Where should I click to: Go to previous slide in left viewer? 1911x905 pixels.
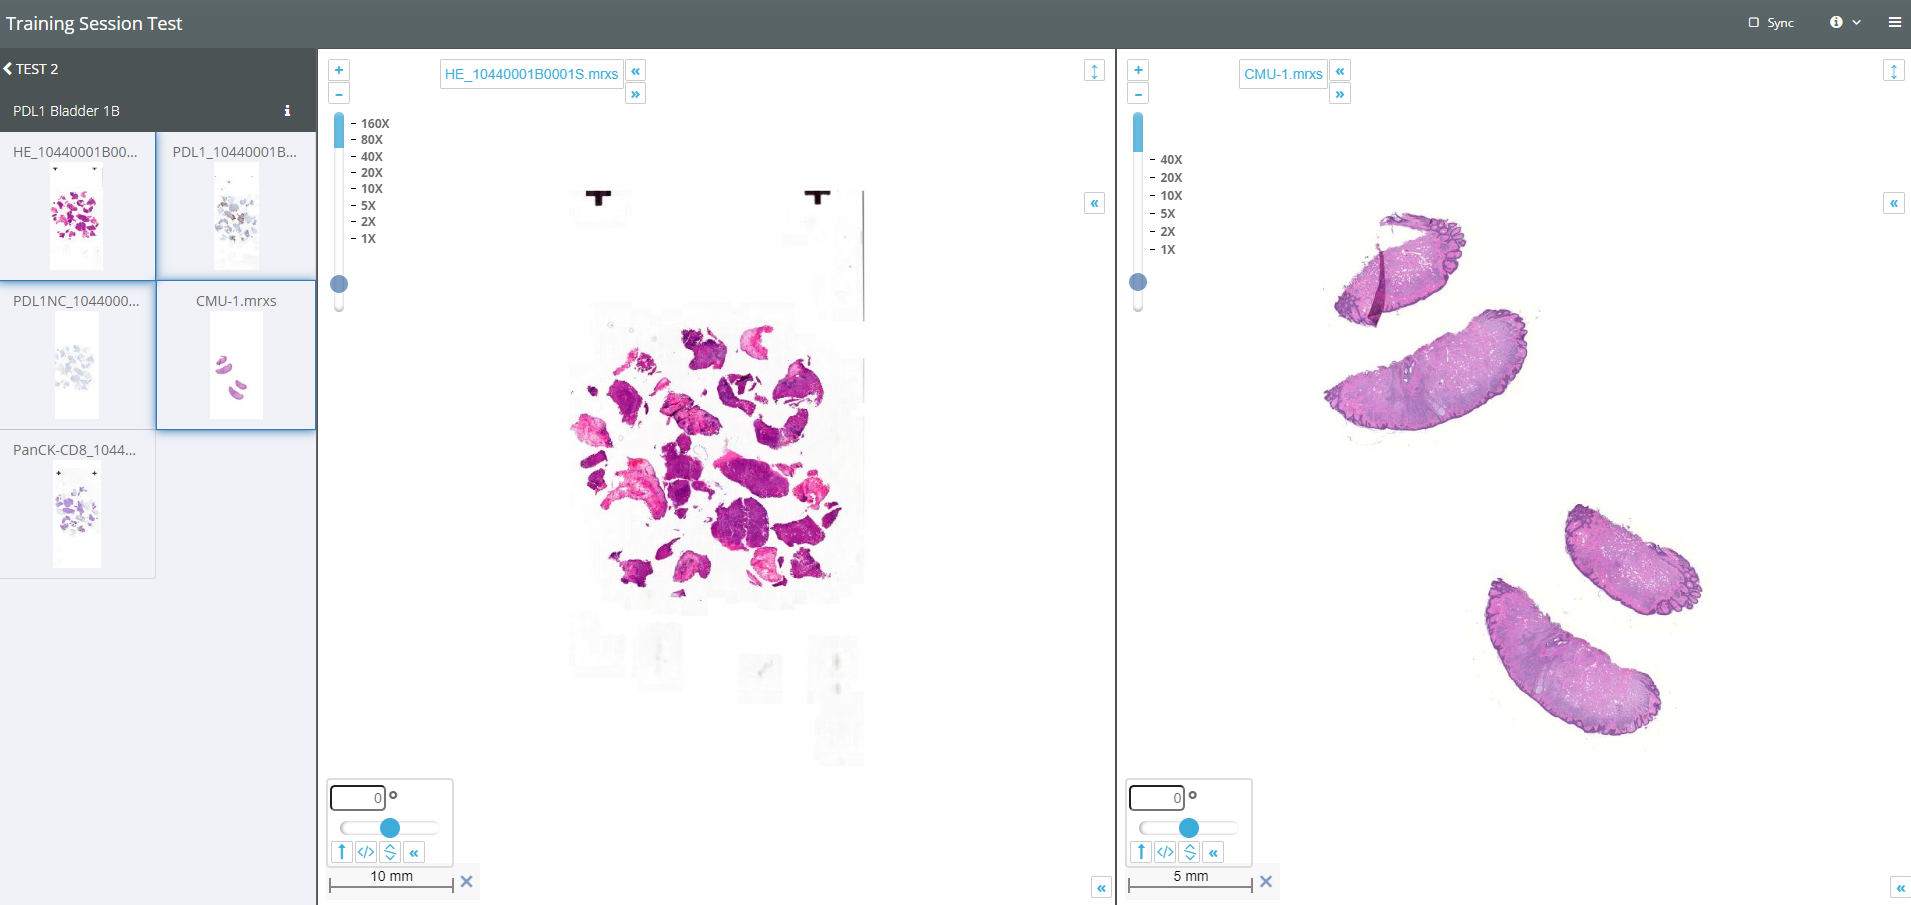click(635, 71)
